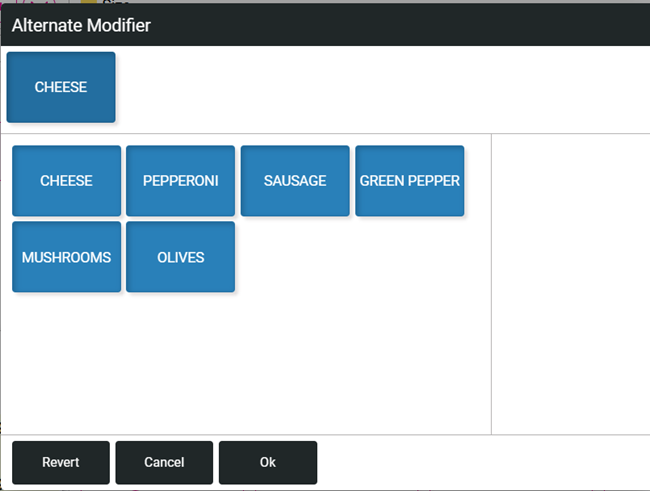Click empty space beside the top CHEESE button

(380, 88)
